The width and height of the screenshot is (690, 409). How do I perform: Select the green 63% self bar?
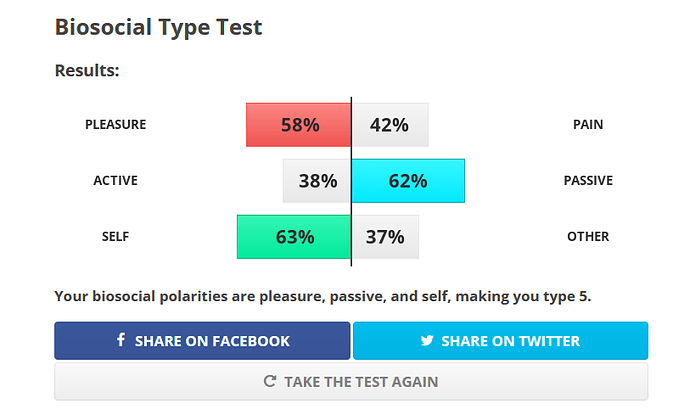294,237
